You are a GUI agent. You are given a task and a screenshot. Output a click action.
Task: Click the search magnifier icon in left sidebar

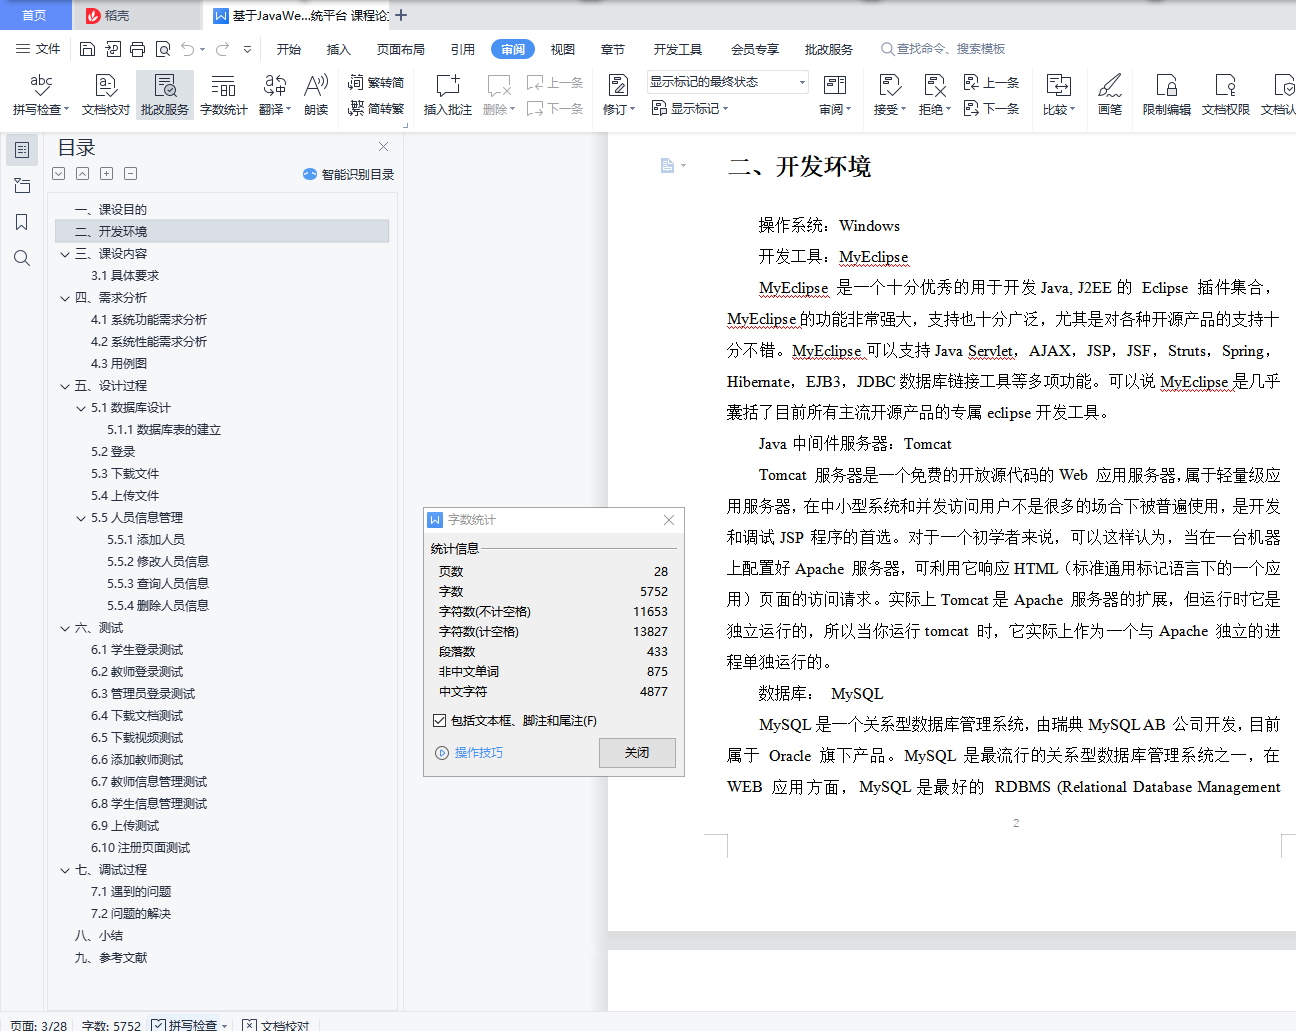pyautogui.click(x=22, y=258)
